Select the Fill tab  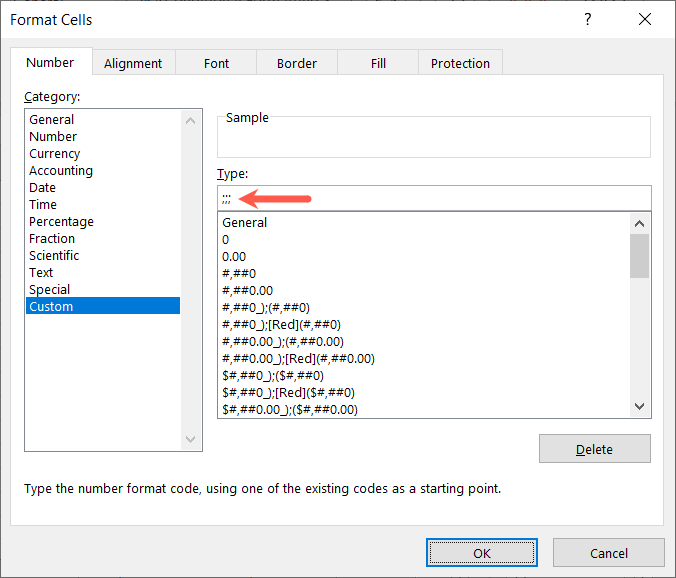point(378,63)
